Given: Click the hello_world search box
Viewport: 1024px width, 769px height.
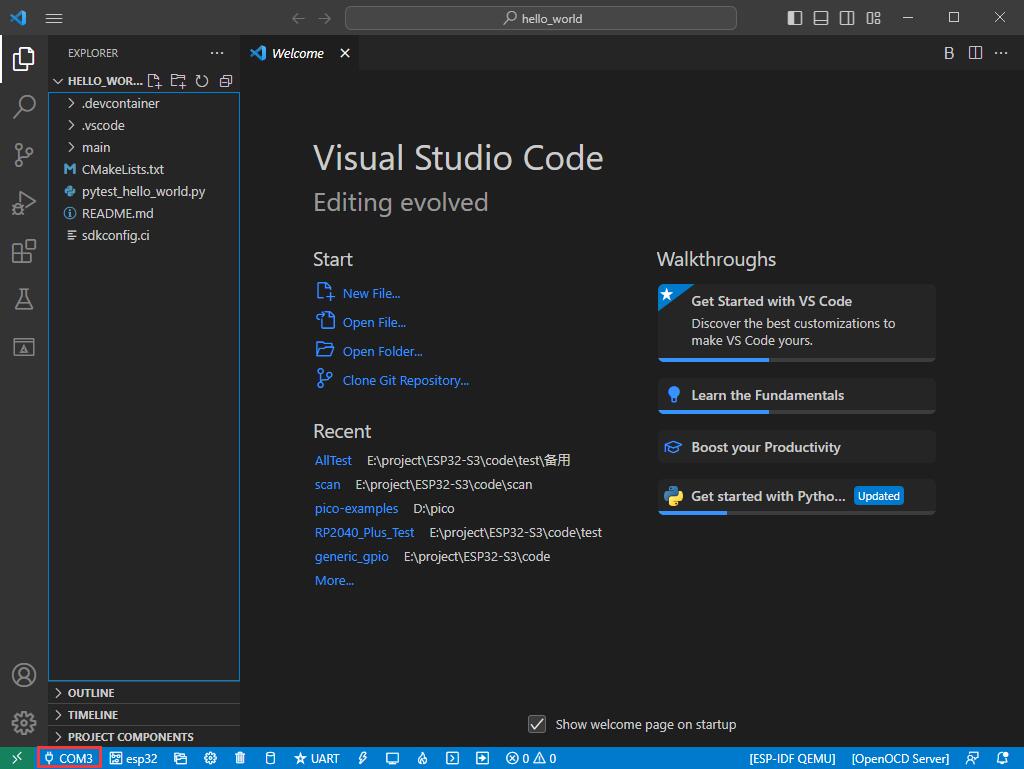Looking at the screenshot, I should [541, 18].
